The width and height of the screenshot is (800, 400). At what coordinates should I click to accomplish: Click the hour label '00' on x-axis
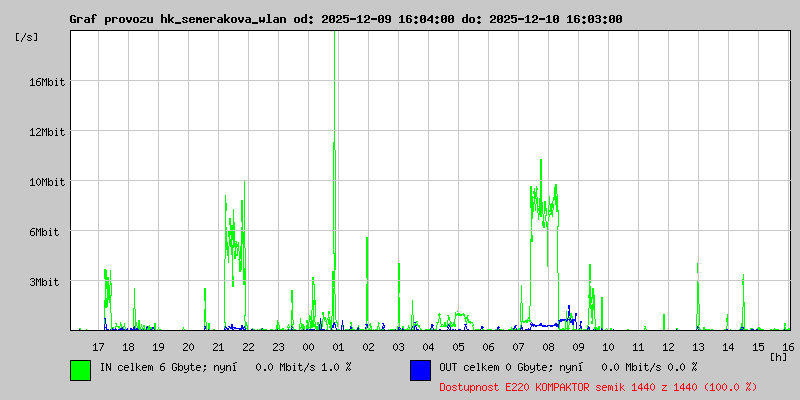coord(308,347)
